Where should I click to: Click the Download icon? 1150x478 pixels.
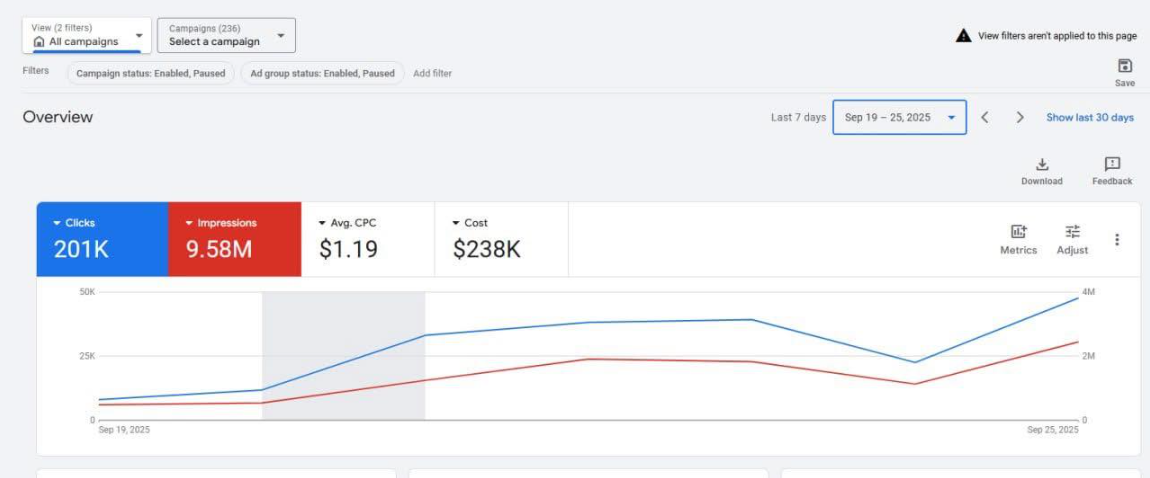[1041, 165]
